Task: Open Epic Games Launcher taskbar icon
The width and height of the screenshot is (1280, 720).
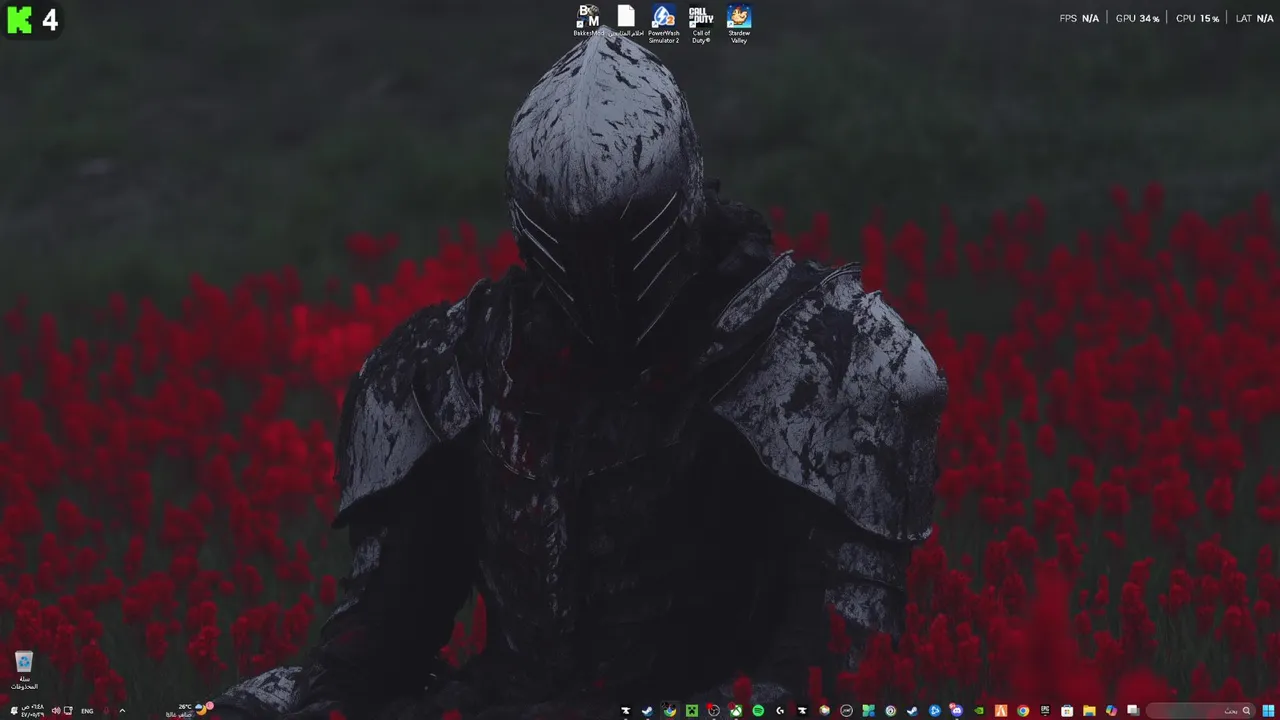Action: click(1045, 711)
